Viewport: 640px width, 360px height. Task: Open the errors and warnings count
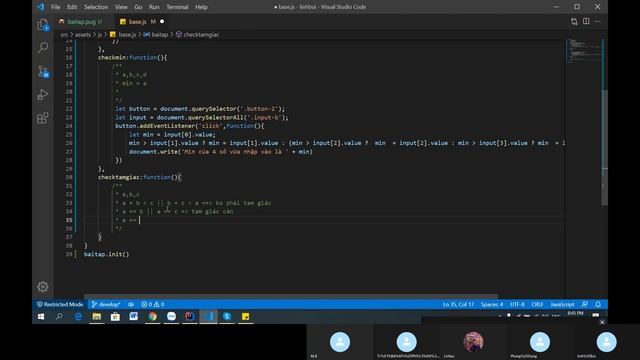[153, 304]
